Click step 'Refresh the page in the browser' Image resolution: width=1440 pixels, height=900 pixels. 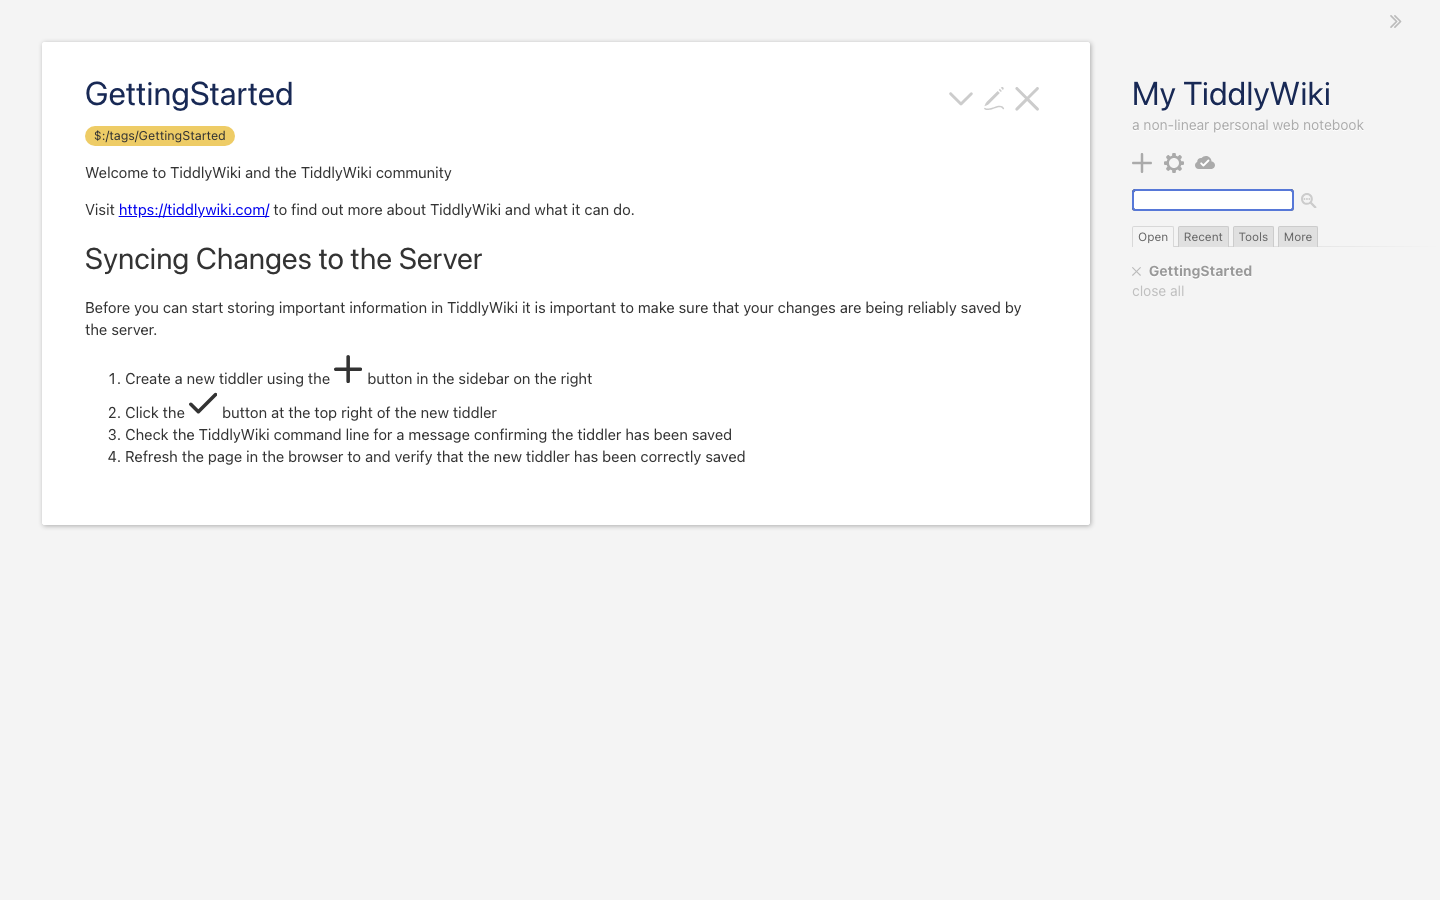(x=435, y=457)
